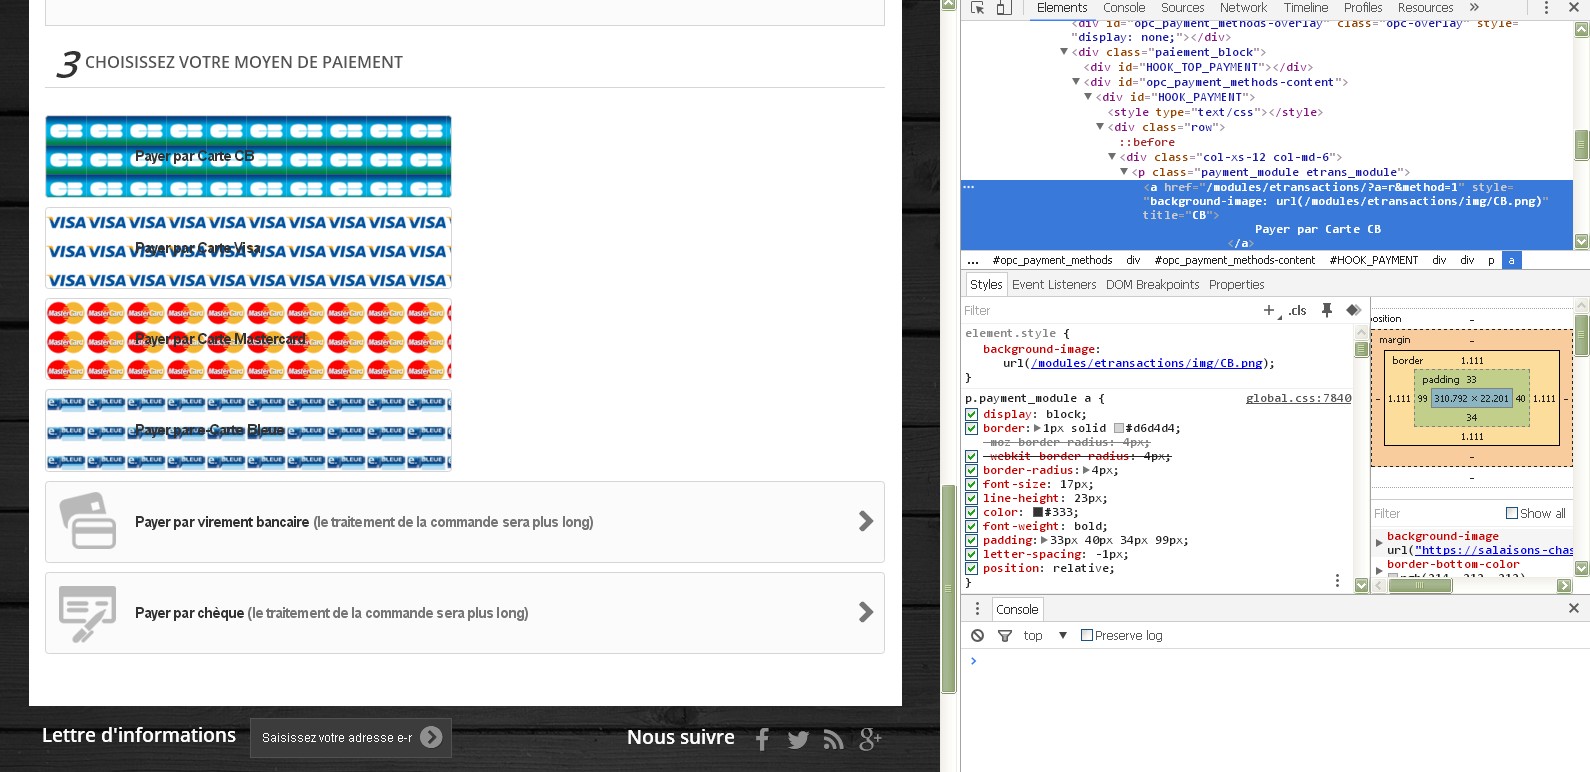Add a new style rule with plus icon
Viewport: 1590px width, 772px height.
[x=1269, y=311]
